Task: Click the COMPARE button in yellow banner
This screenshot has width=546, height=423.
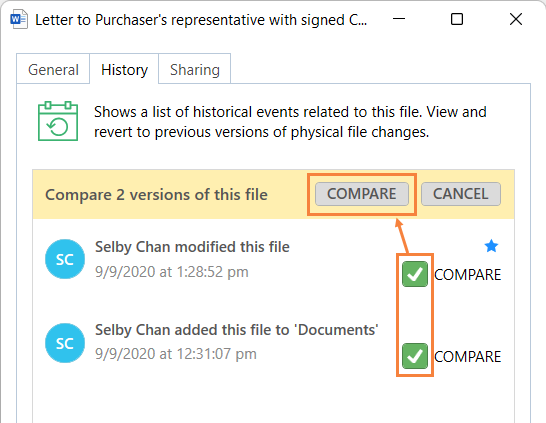Action: point(362,194)
